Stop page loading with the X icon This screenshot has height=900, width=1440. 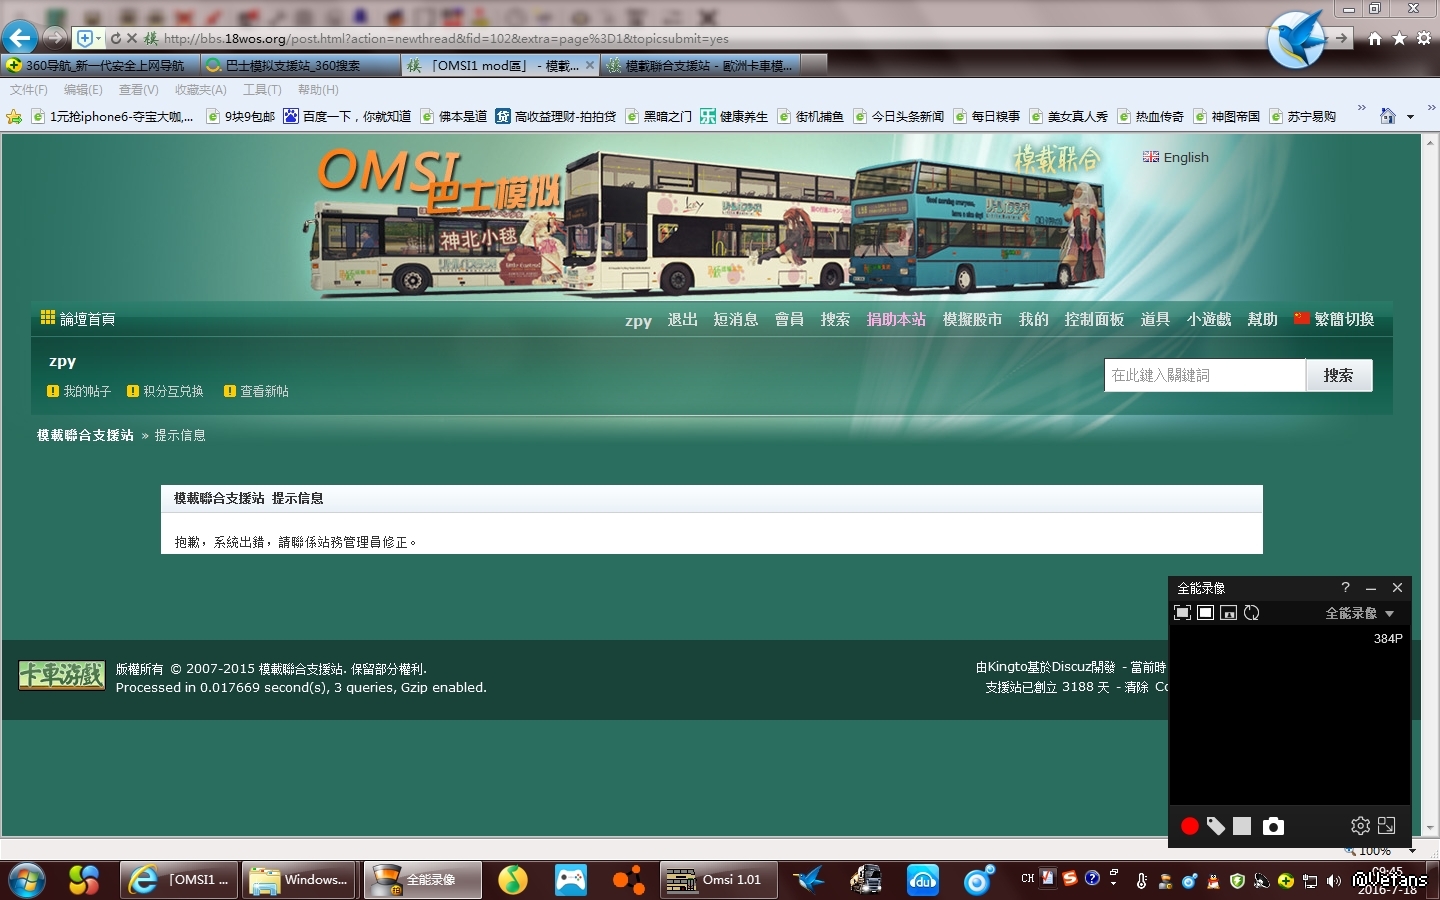(x=132, y=38)
